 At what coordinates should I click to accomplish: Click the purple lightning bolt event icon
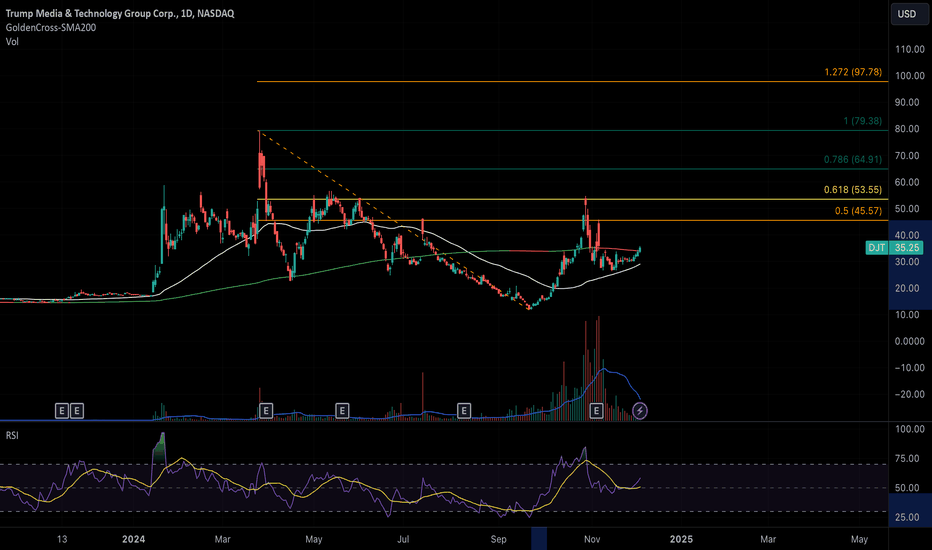(640, 410)
